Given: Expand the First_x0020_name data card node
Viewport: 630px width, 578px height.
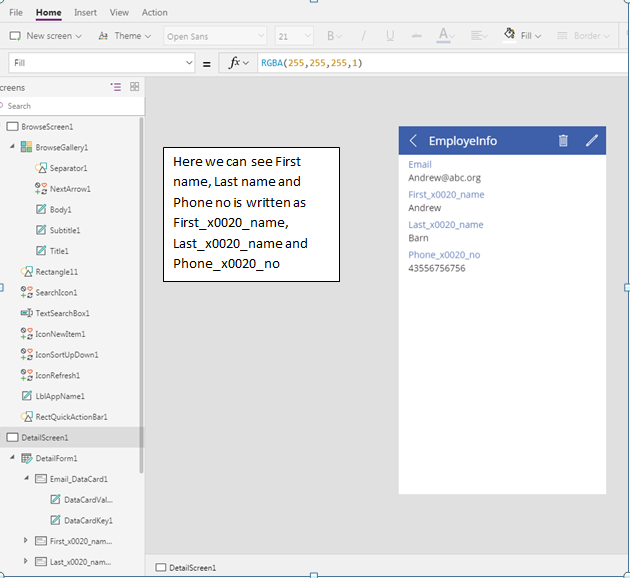Looking at the screenshot, I should click(x=26, y=541).
